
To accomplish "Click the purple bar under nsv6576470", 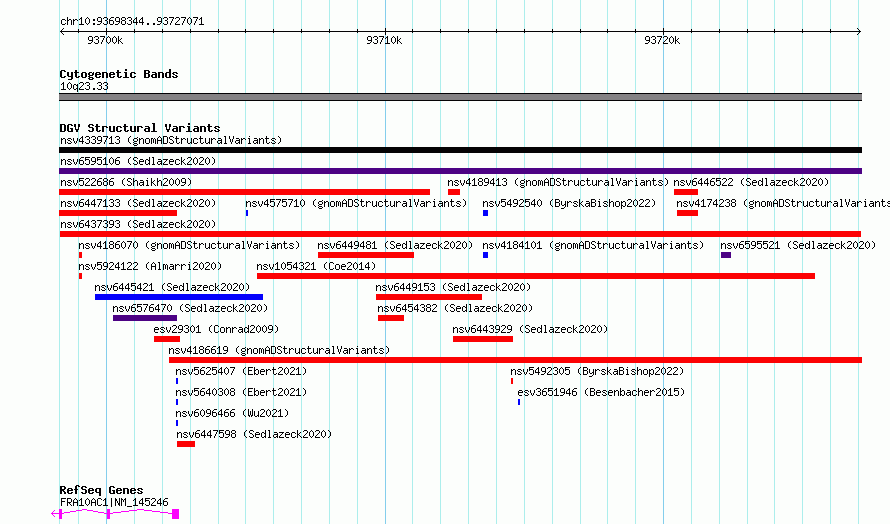I will [x=145, y=318].
